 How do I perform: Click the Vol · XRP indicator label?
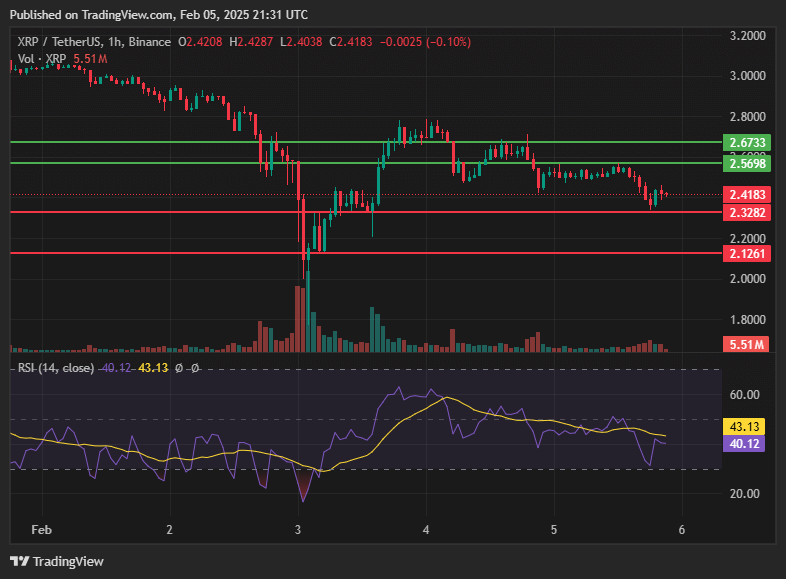tap(42, 59)
